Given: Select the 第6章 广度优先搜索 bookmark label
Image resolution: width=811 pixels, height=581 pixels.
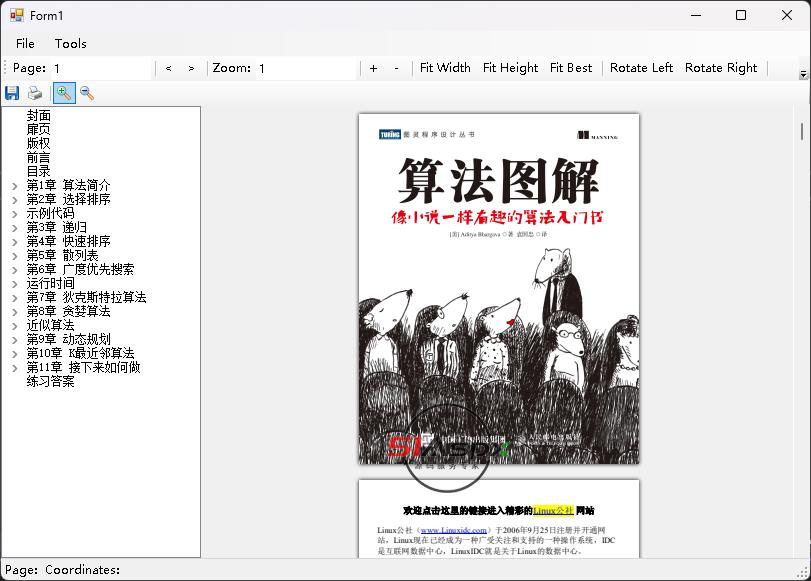Looking at the screenshot, I should tap(81, 269).
